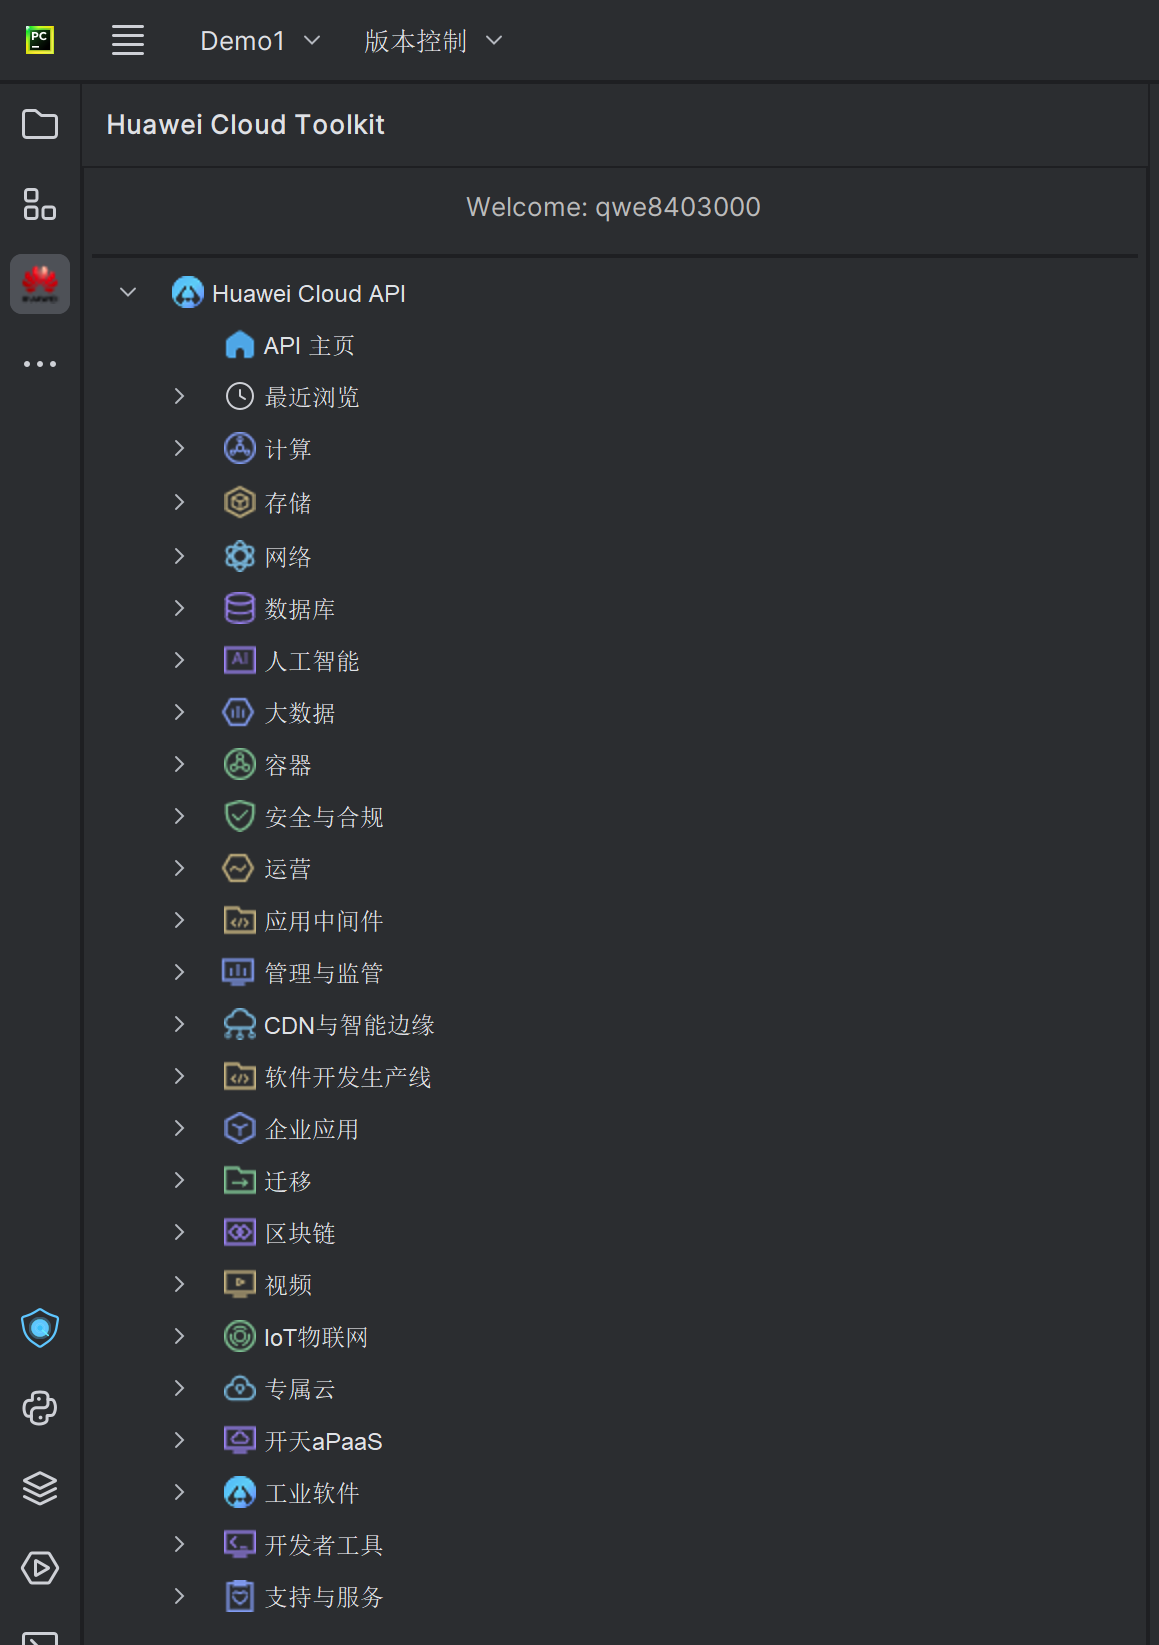Click the 运营 chart icon
The width and height of the screenshot is (1159, 1645).
[x=238, y=869]
